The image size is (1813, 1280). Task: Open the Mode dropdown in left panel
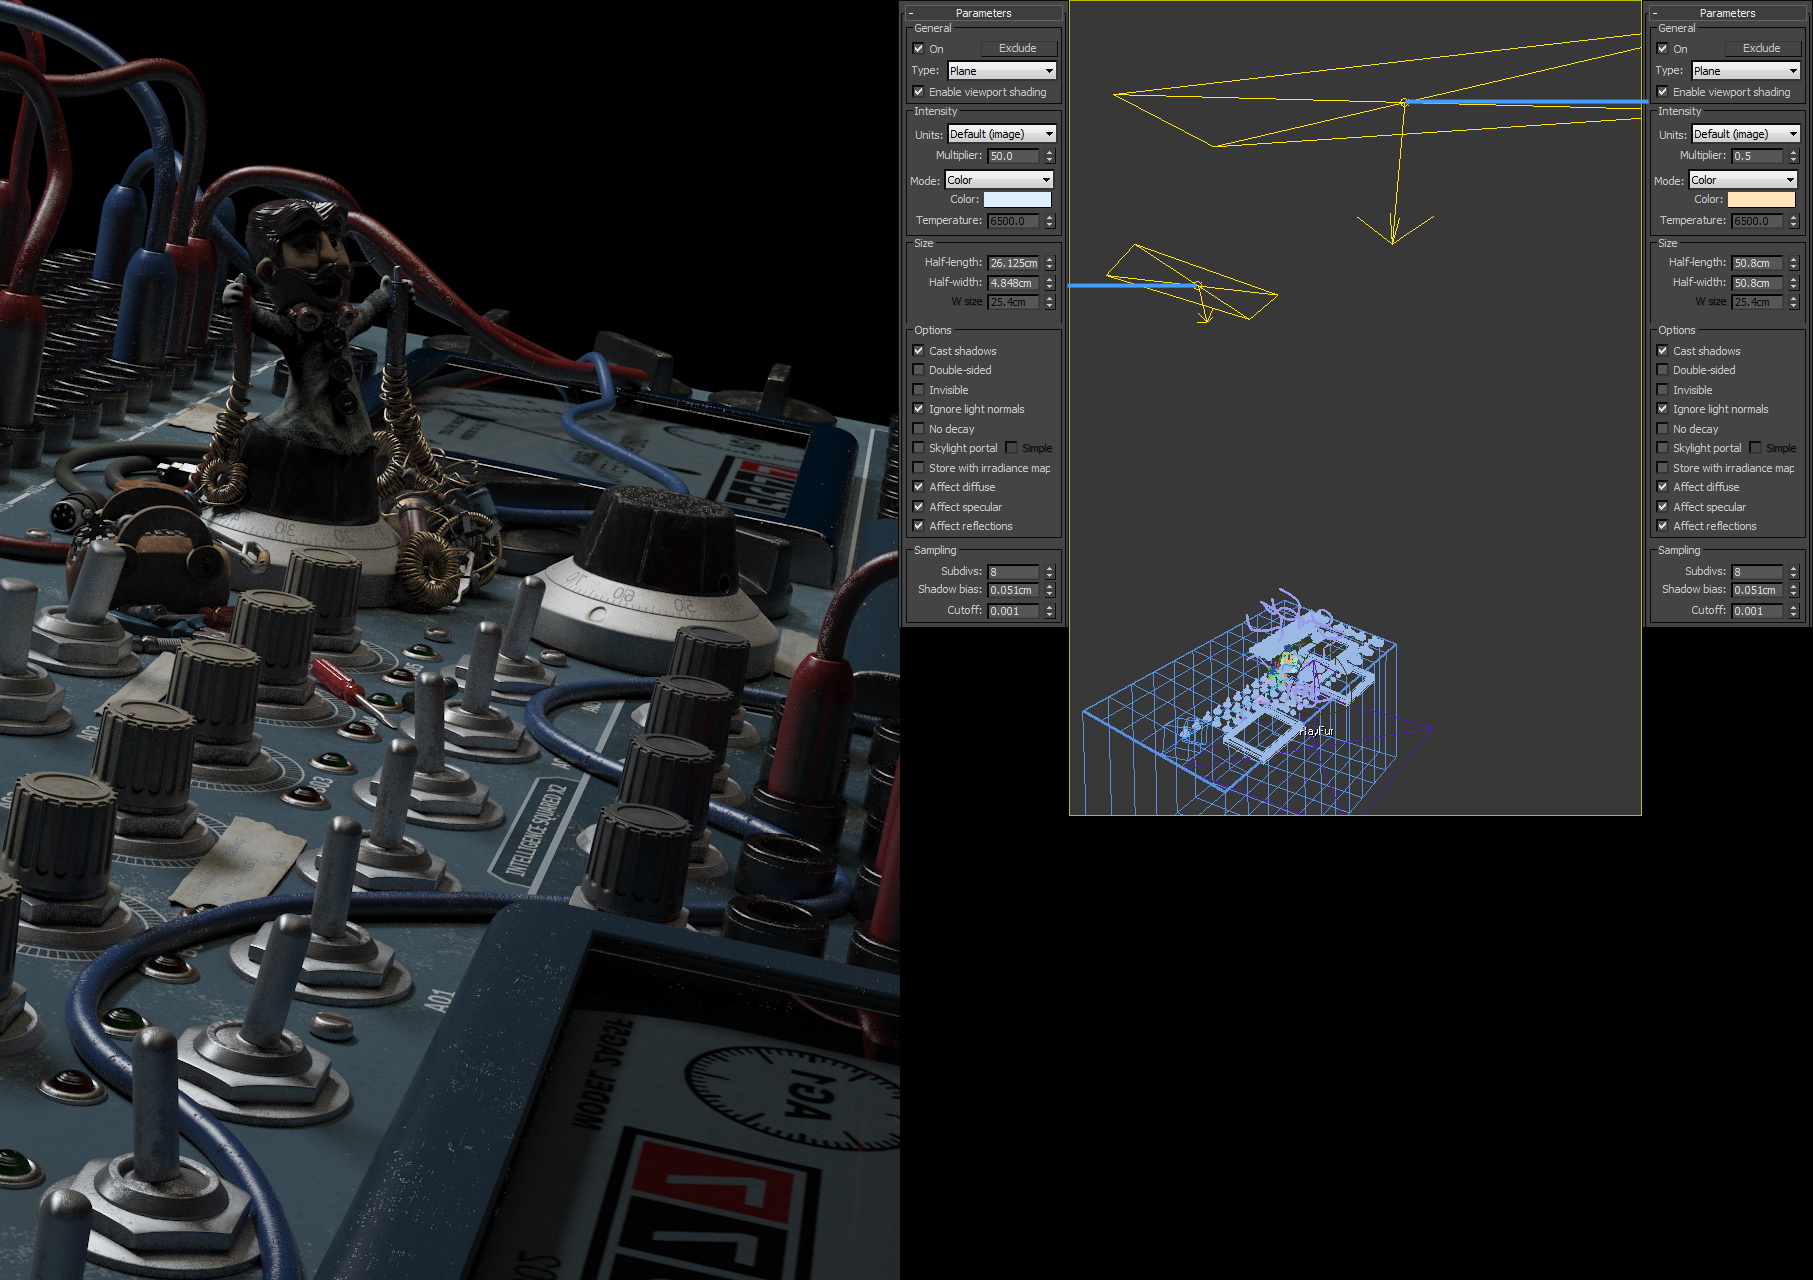999,180
